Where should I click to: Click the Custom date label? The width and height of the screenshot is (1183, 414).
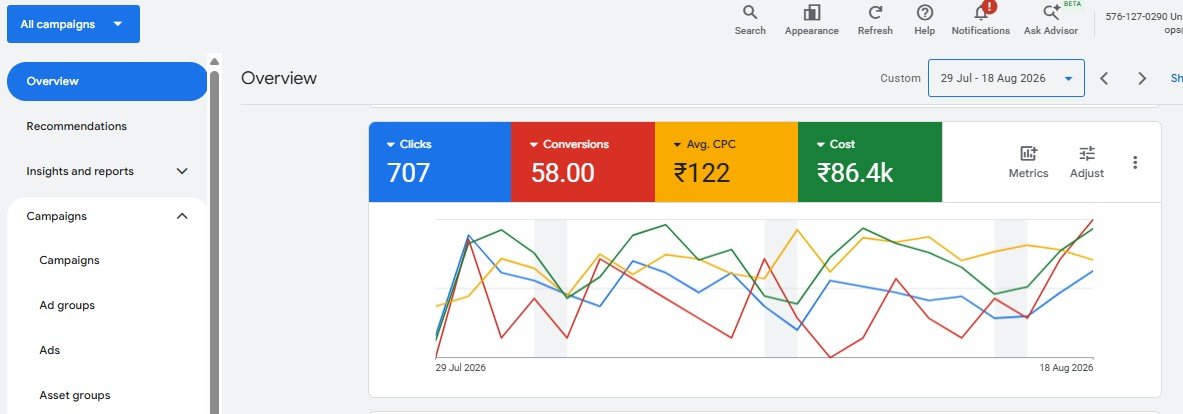[900, 78]
